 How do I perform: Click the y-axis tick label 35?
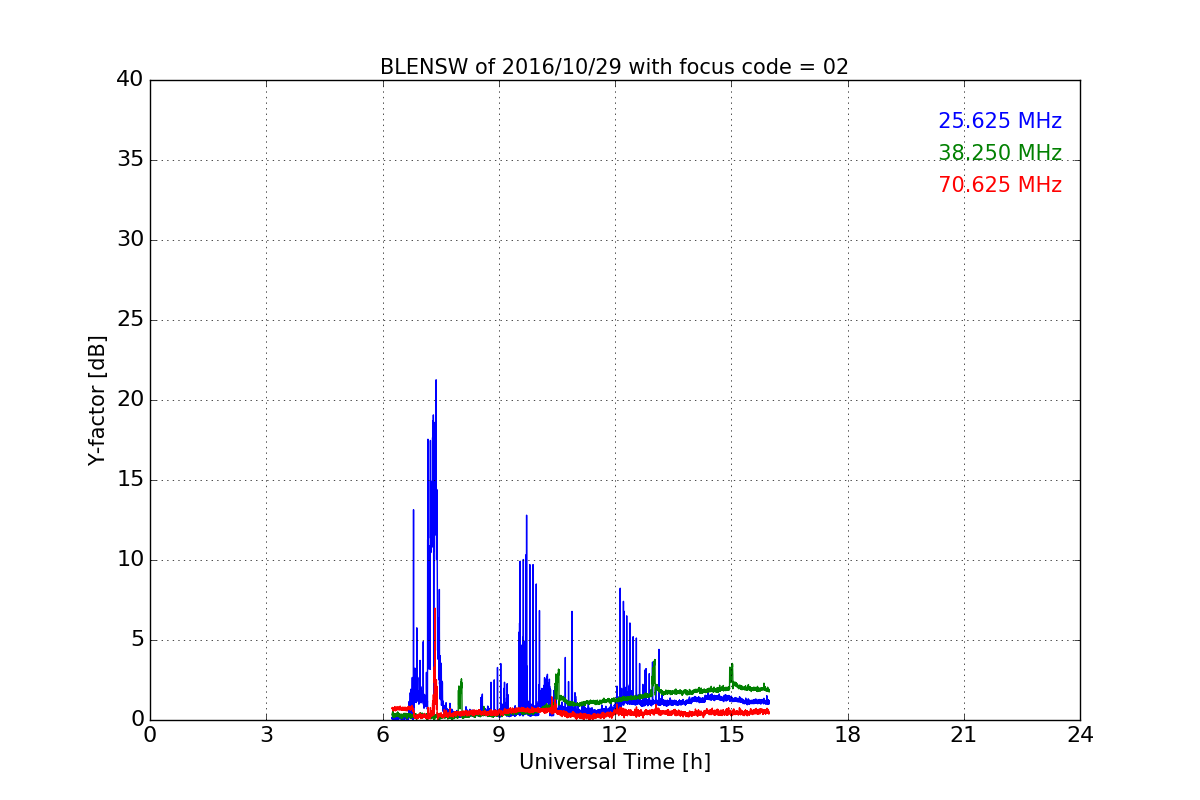click(x=129, y=159)
